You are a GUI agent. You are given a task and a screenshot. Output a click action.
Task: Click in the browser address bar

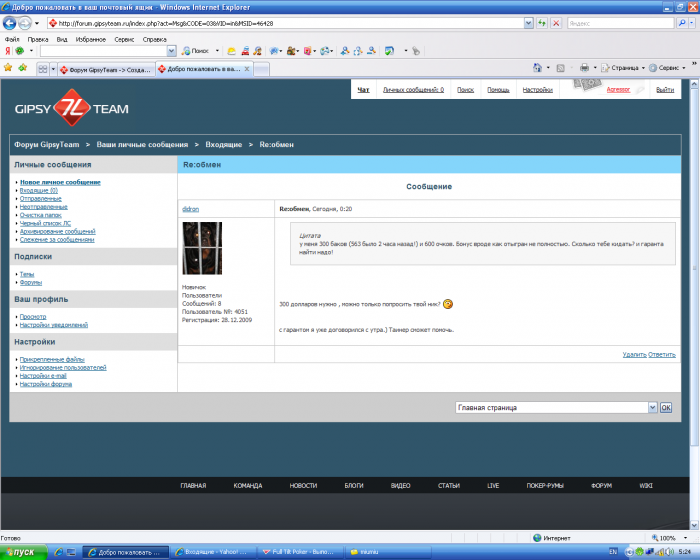(x=286, y=23)
